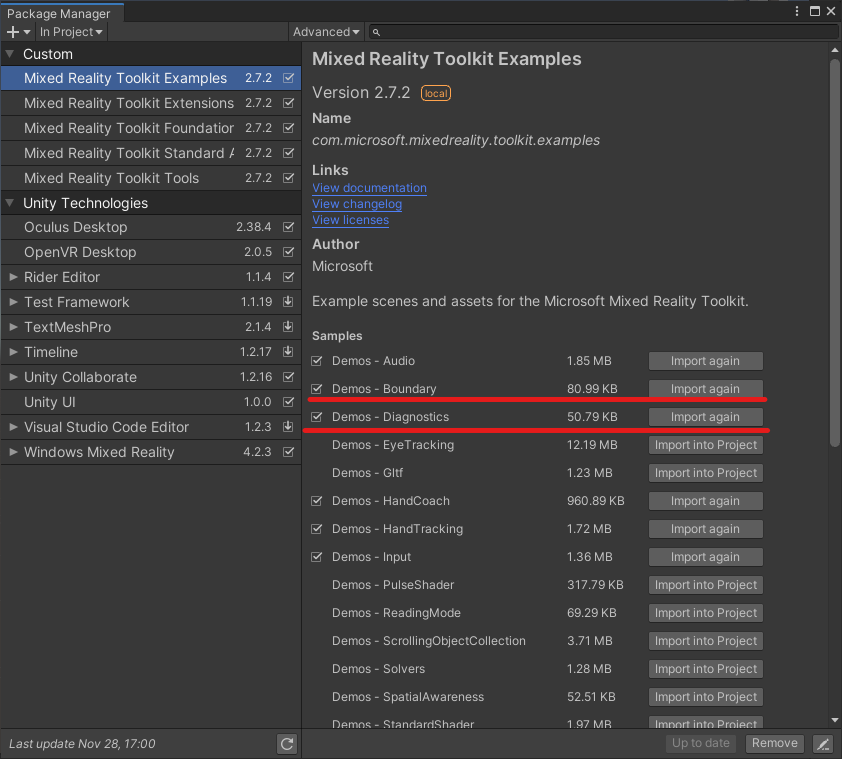Open the View licenses link
This screenshot has height=759, width=842.
click(351, 220)
